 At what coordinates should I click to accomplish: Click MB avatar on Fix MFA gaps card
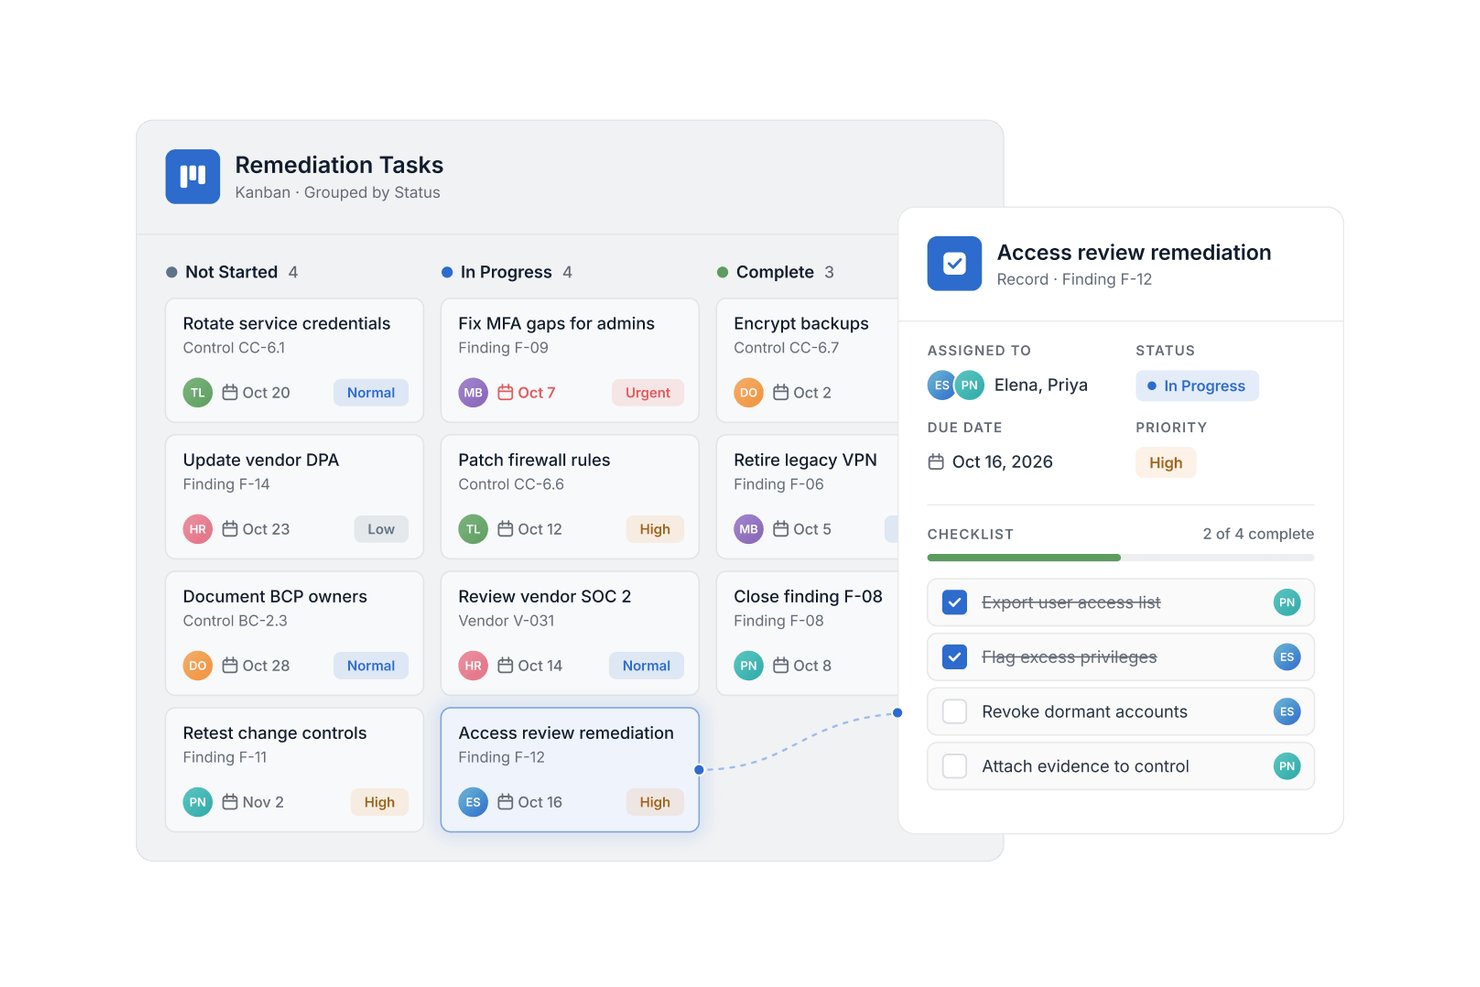[473, 393]
